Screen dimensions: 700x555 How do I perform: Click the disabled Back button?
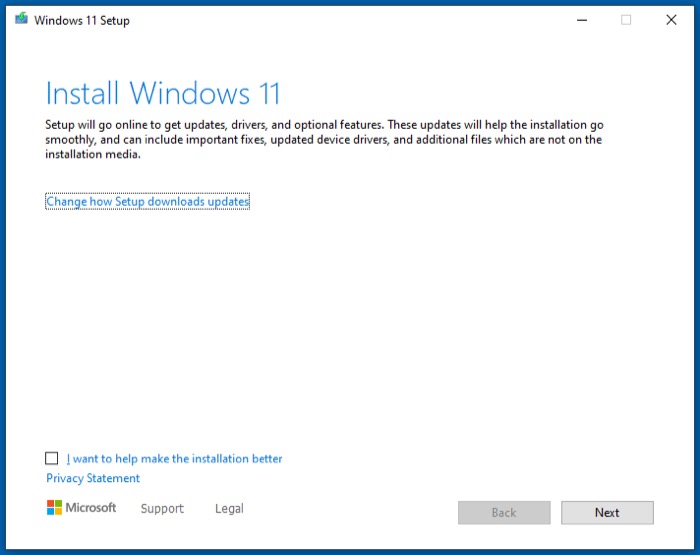[504, 513]
